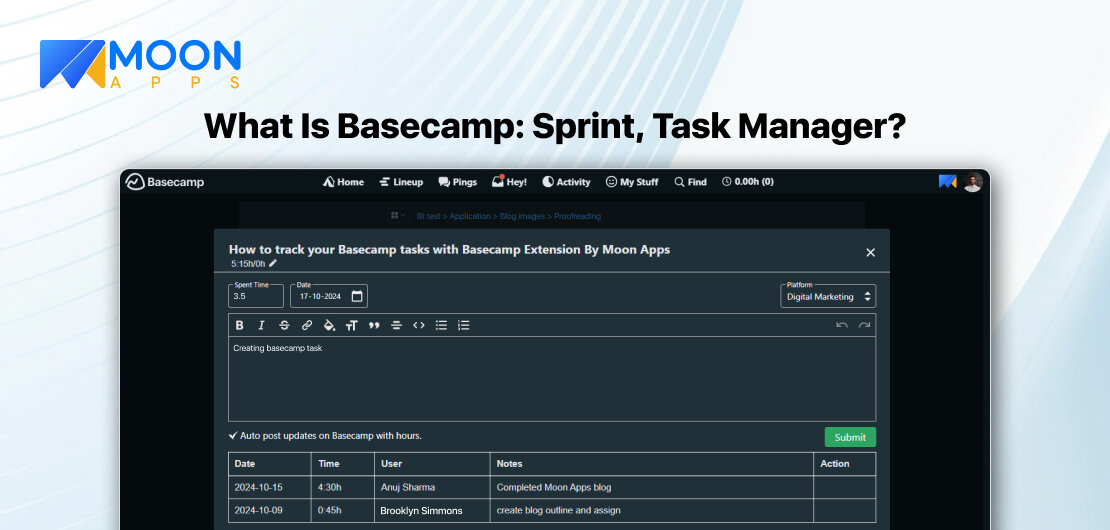
Task: Open the Activity menu item
Action: click(x=566, y=182)
